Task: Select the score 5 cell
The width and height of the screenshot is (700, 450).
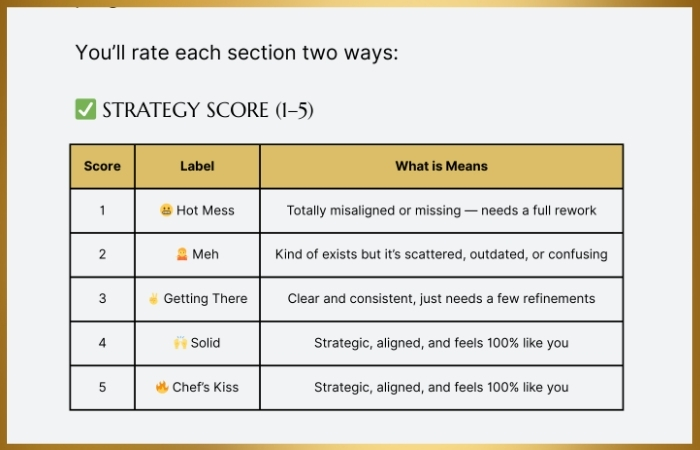Action: pyautogui.click(x=102, y=387)
